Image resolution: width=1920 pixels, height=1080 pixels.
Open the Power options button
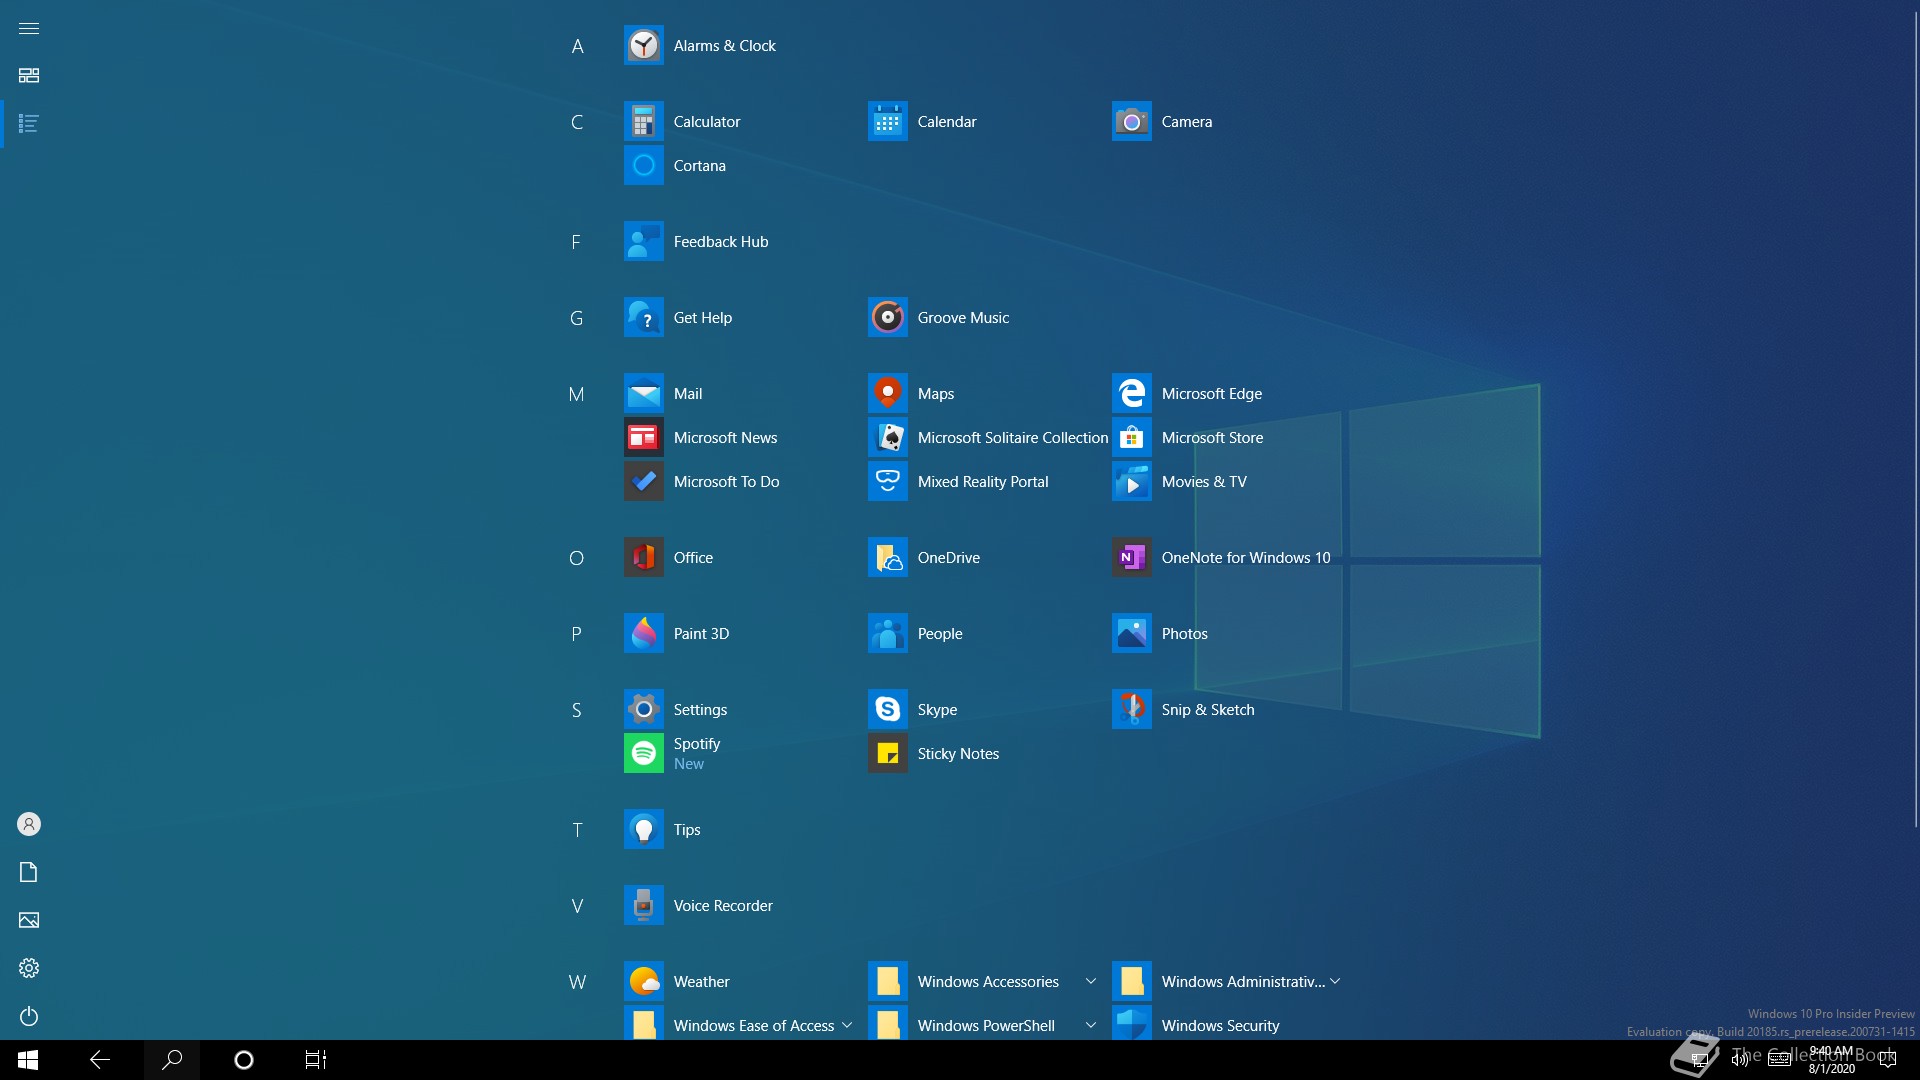coord(29,1016)
